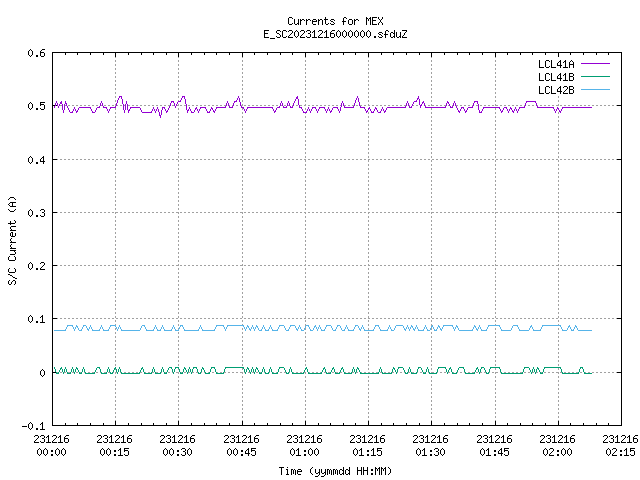The width and height of the screenshot is (640, 480).
Task: Click the blue LCL42B legend line sample
Action: coord(595,89)
